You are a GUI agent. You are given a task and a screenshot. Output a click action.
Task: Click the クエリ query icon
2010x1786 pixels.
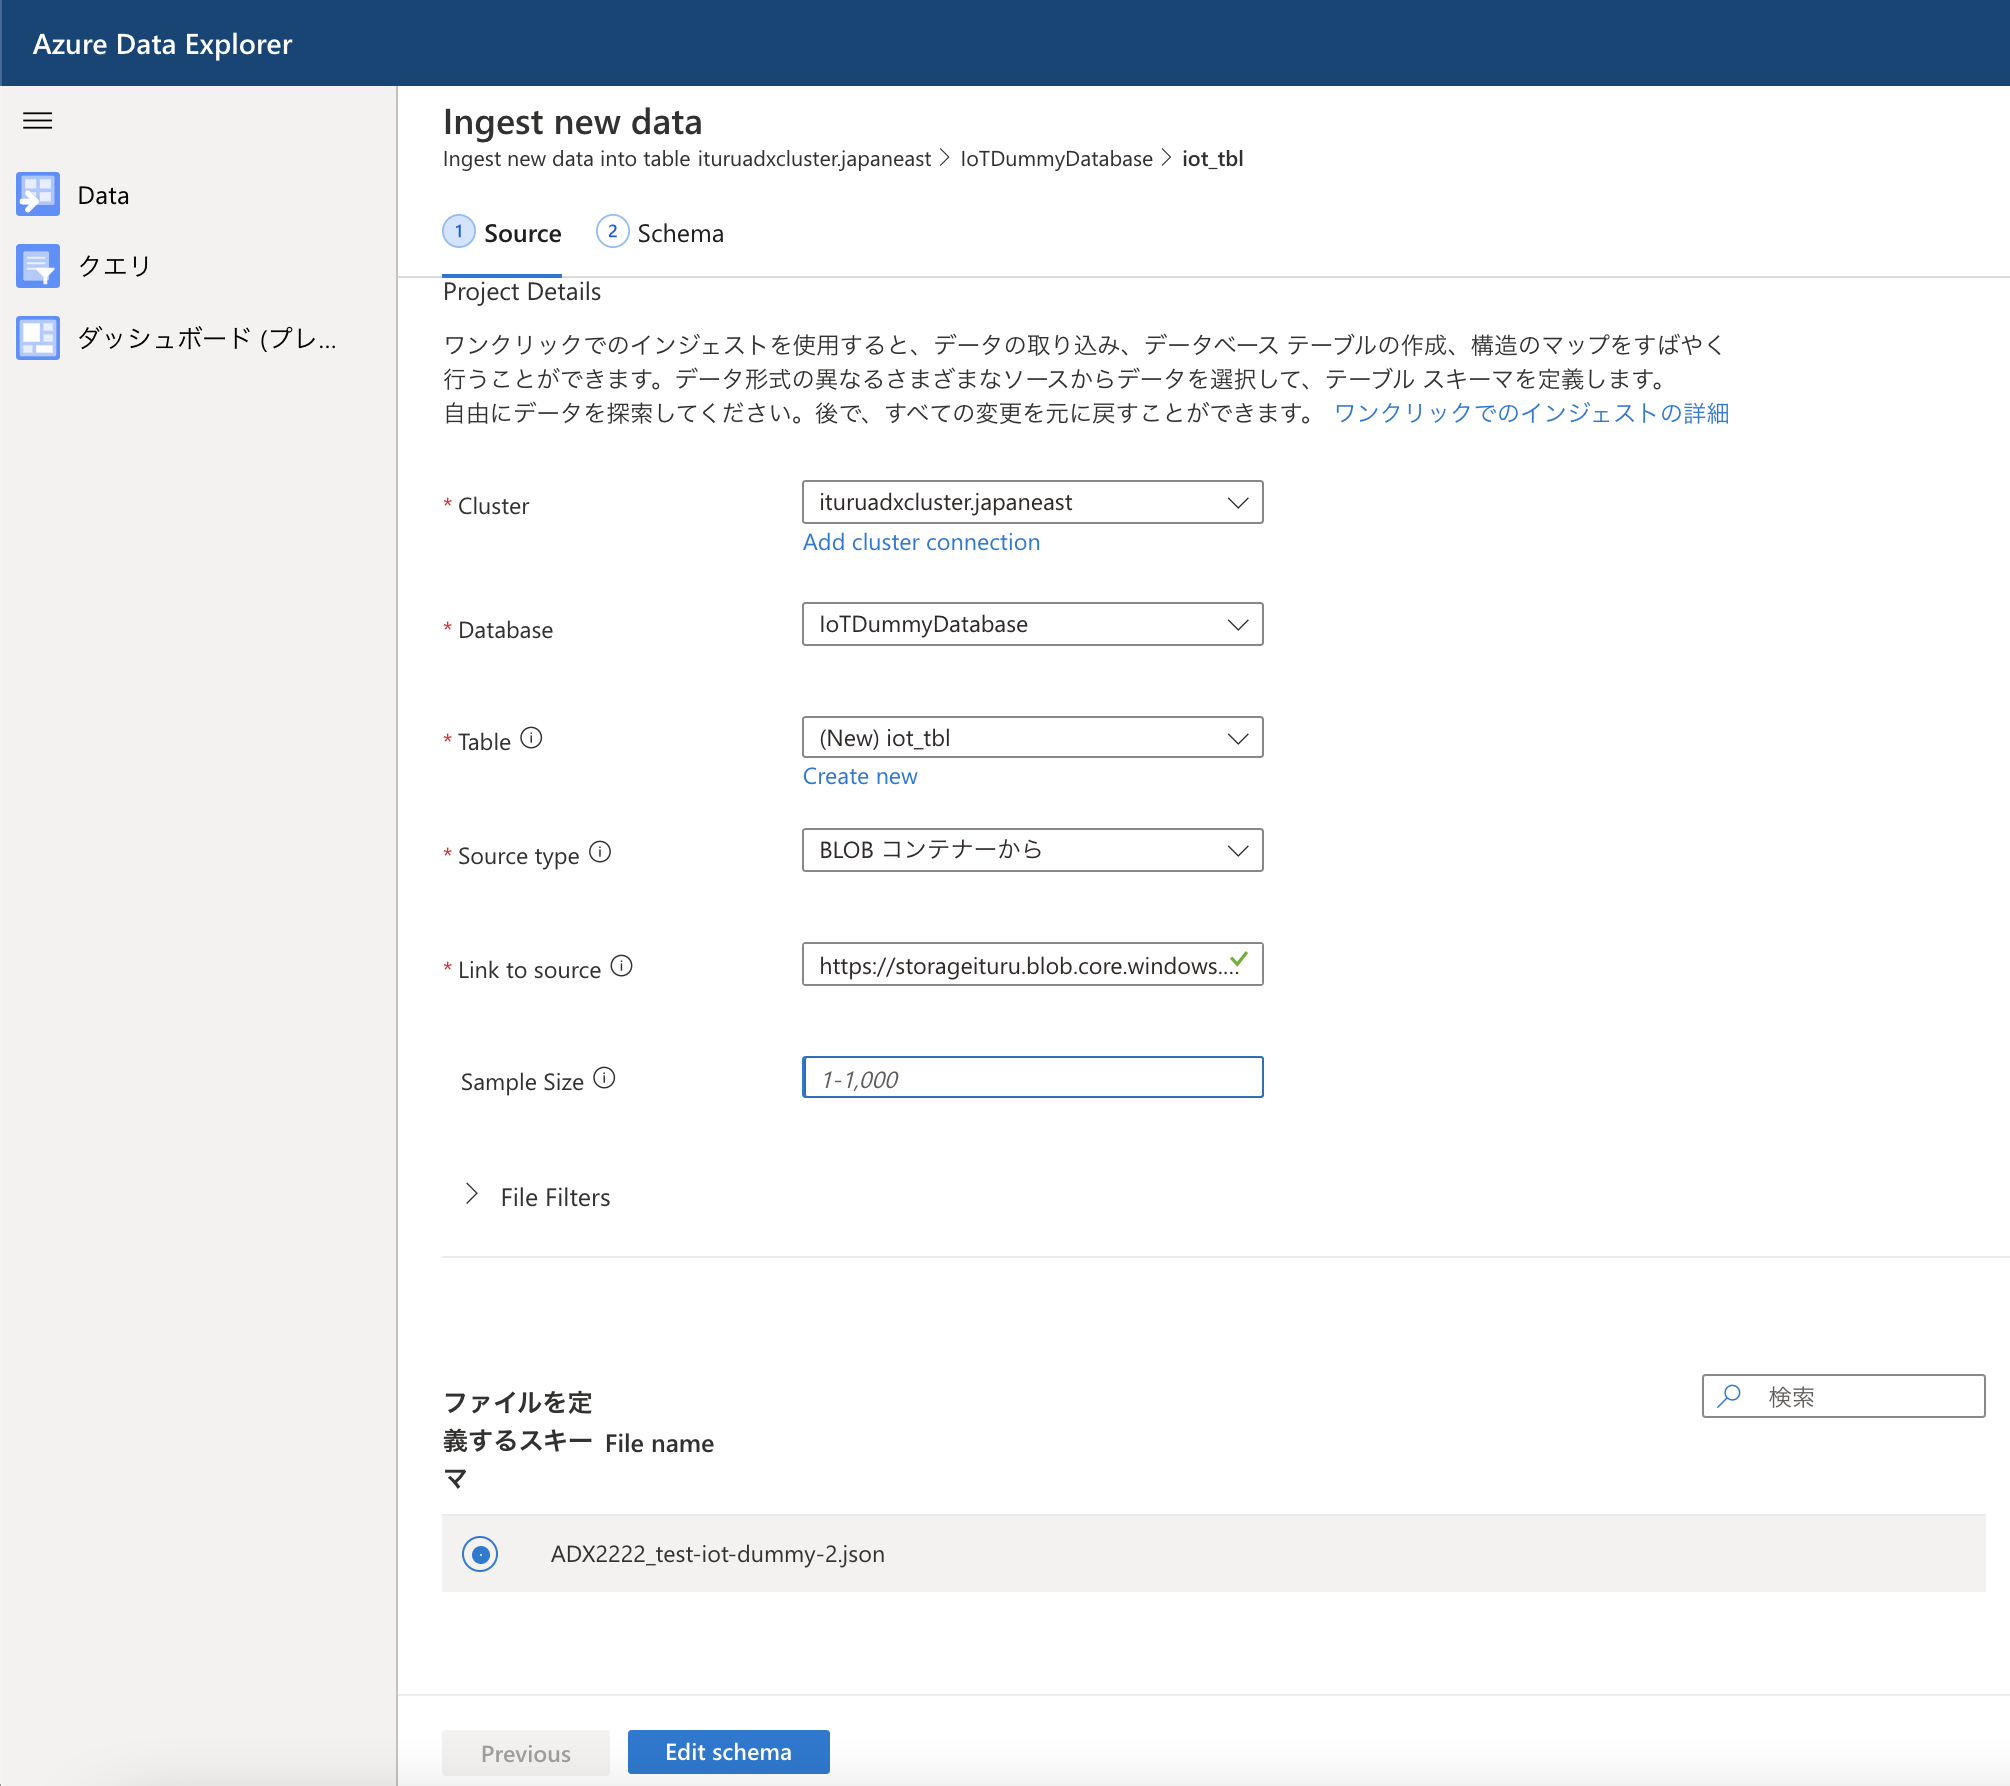[x=38, y=266]
